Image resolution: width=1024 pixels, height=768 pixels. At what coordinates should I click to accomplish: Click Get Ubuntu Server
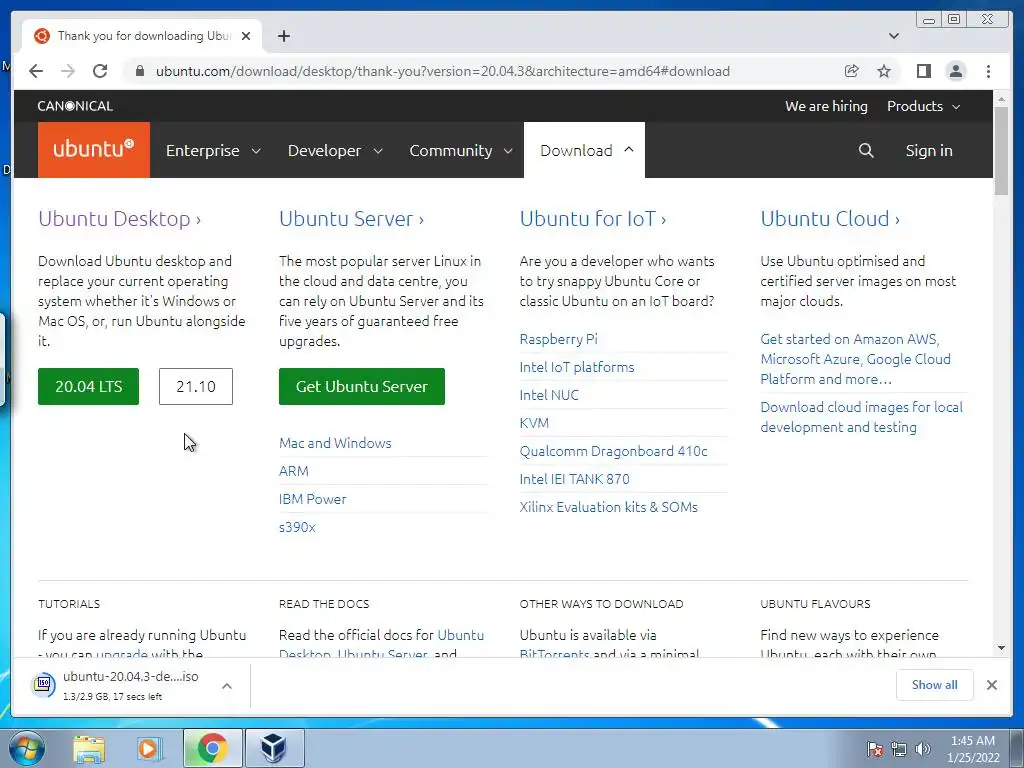[x=362, y=386]
